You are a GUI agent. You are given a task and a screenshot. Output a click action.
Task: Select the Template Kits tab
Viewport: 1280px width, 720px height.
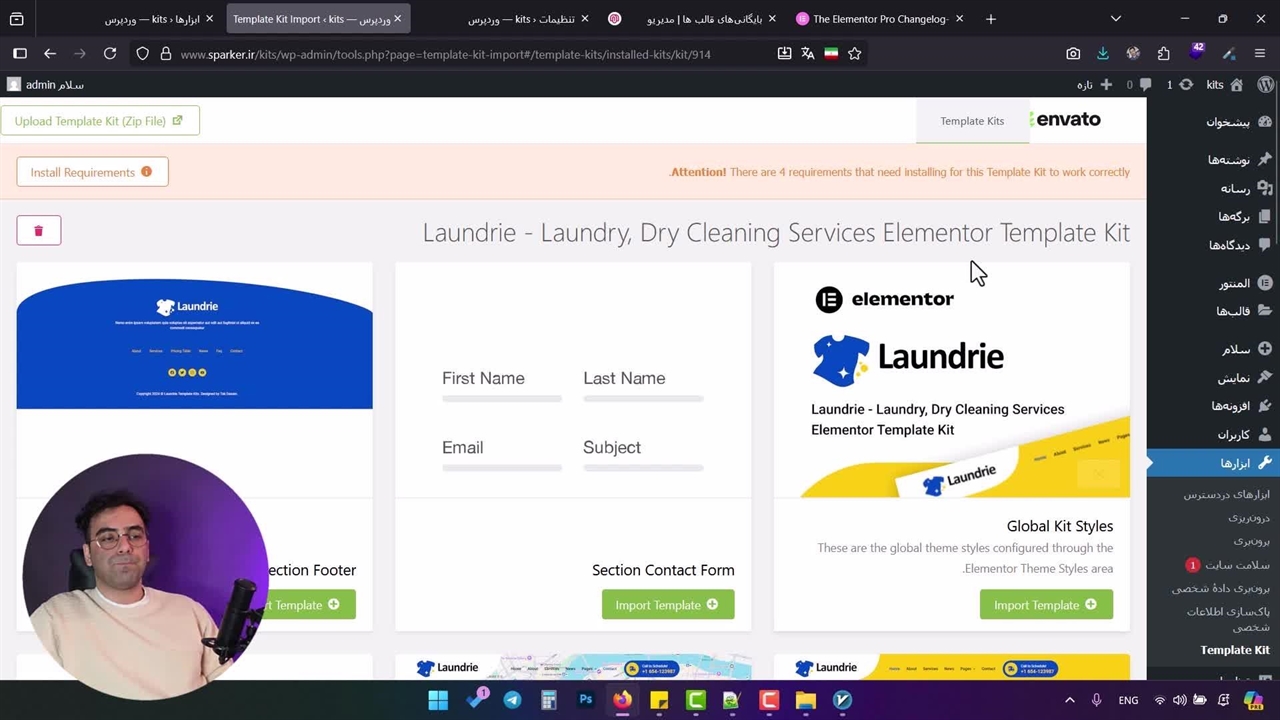pyautogui.click(x=971, y=121)
